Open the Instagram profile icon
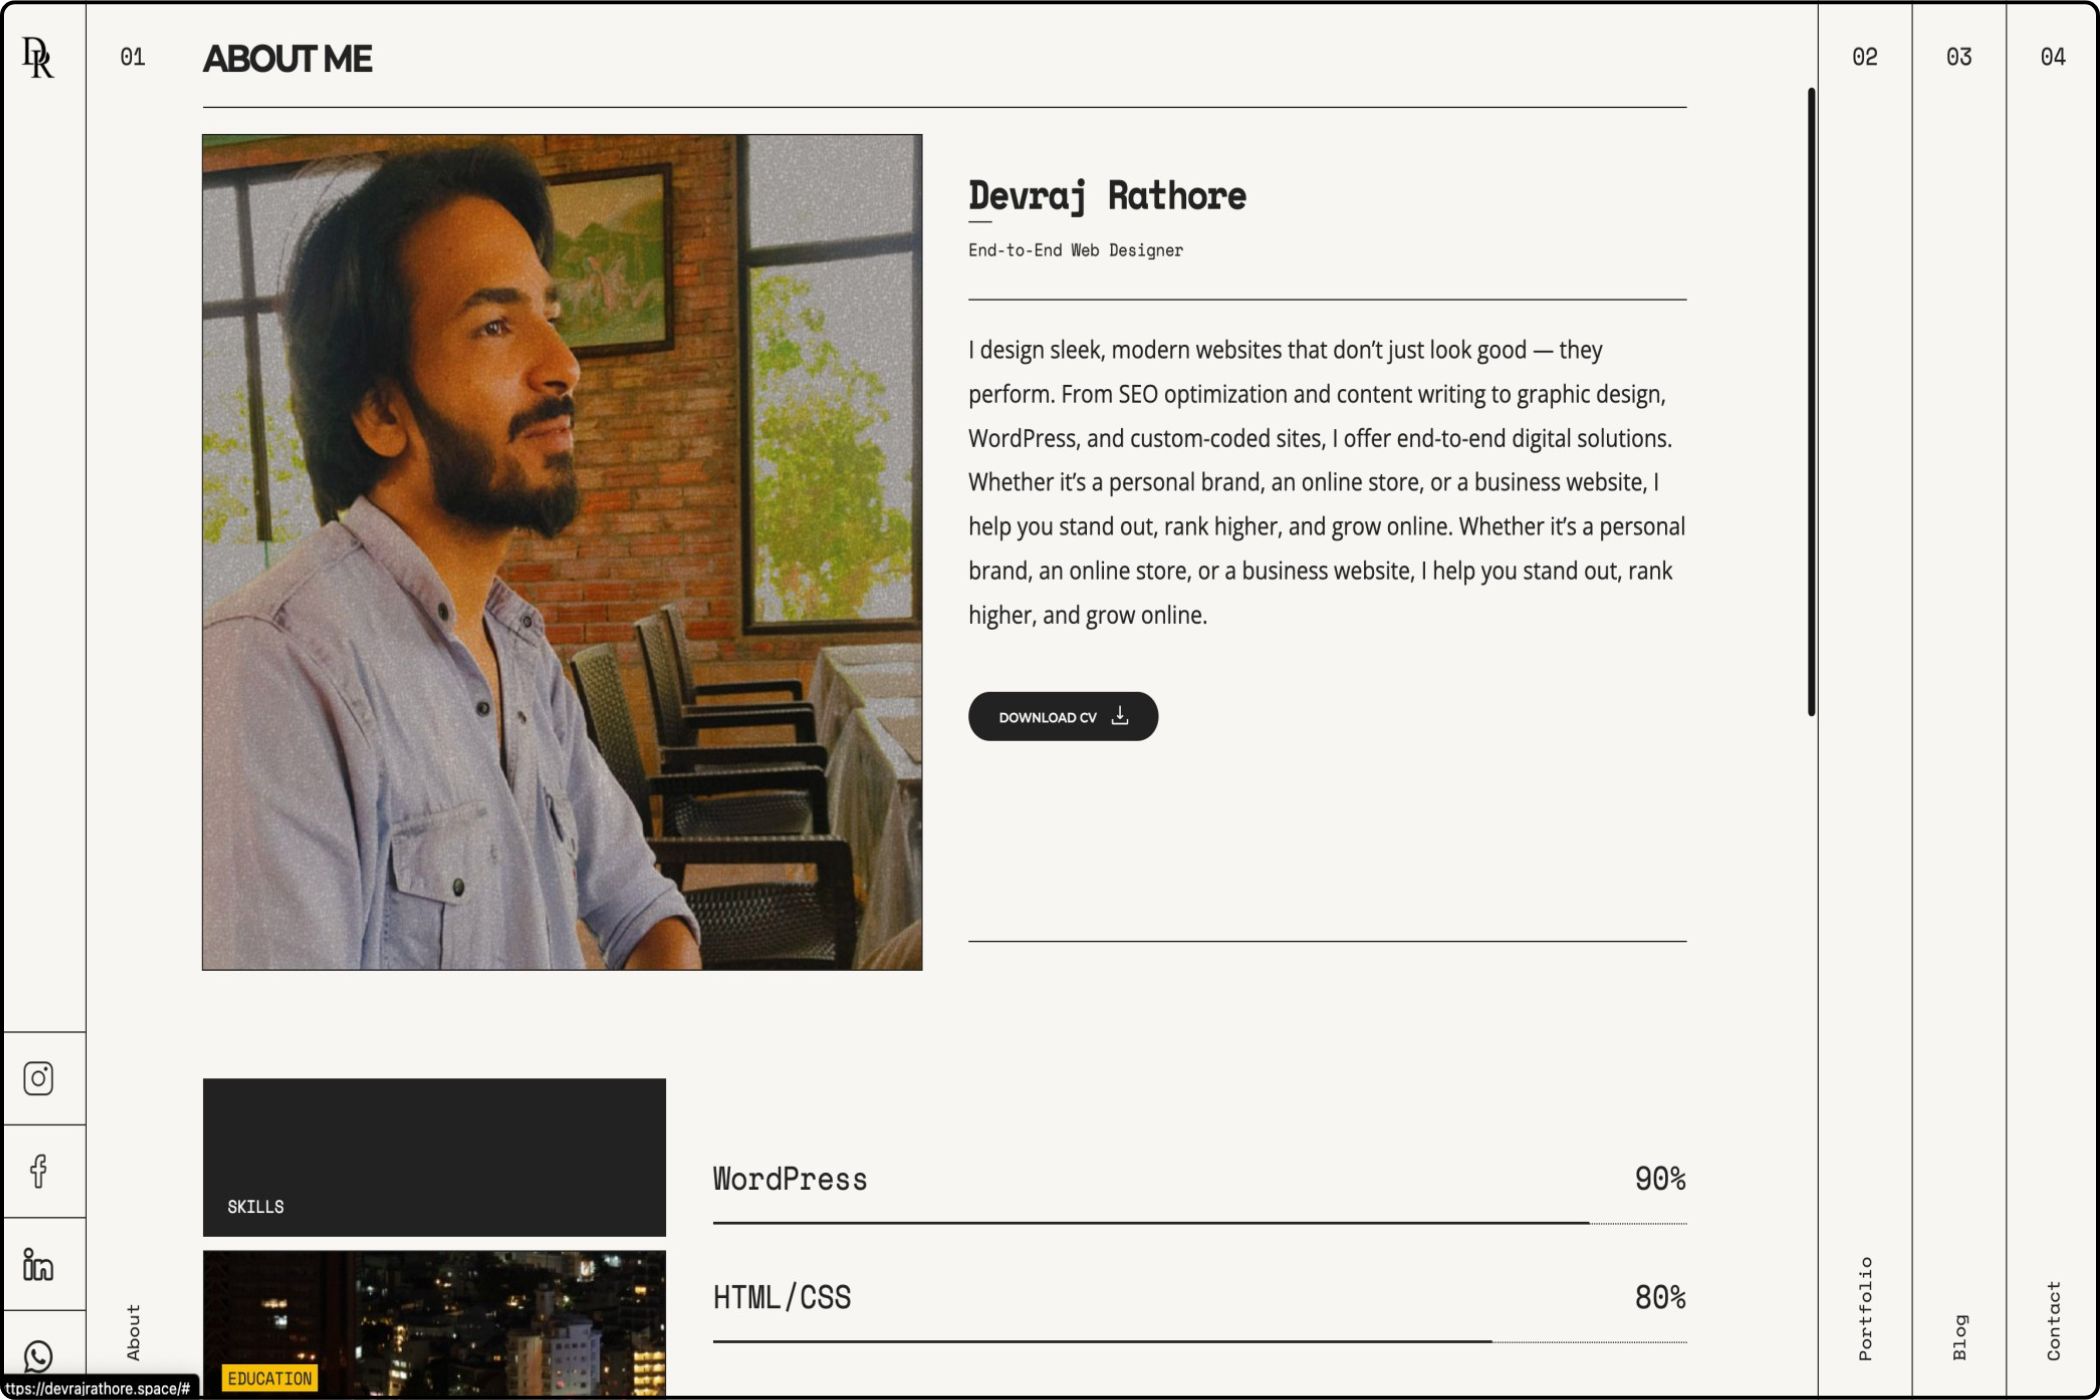 [38, 1078]
